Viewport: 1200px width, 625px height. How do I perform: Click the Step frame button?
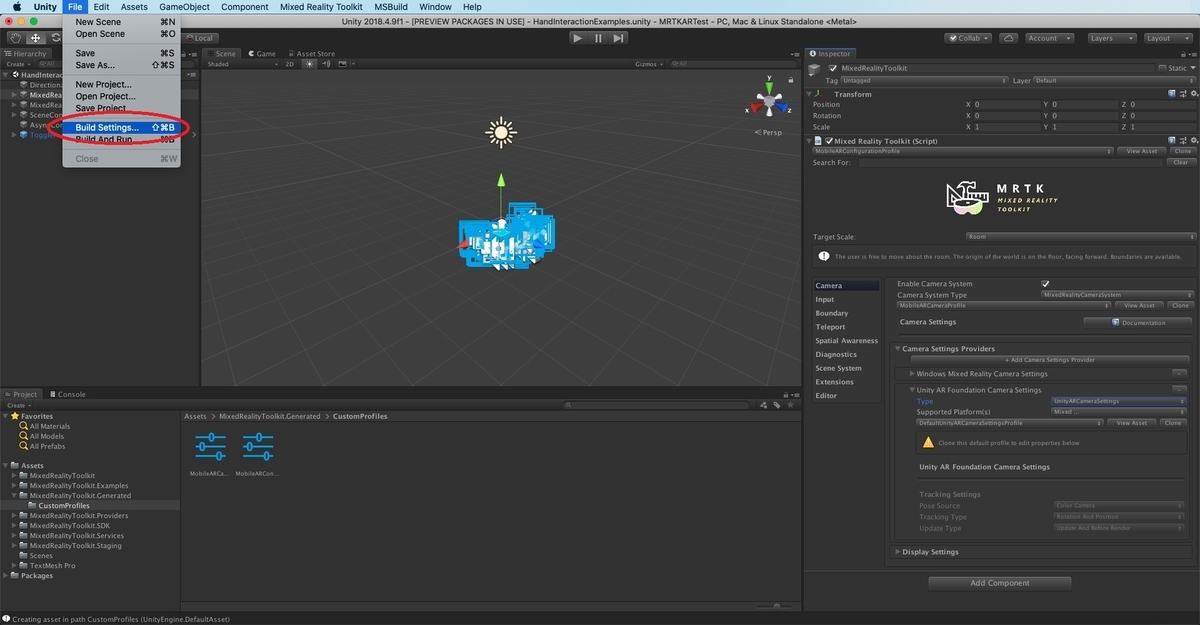pyautogui.click(x=619, y=38)
